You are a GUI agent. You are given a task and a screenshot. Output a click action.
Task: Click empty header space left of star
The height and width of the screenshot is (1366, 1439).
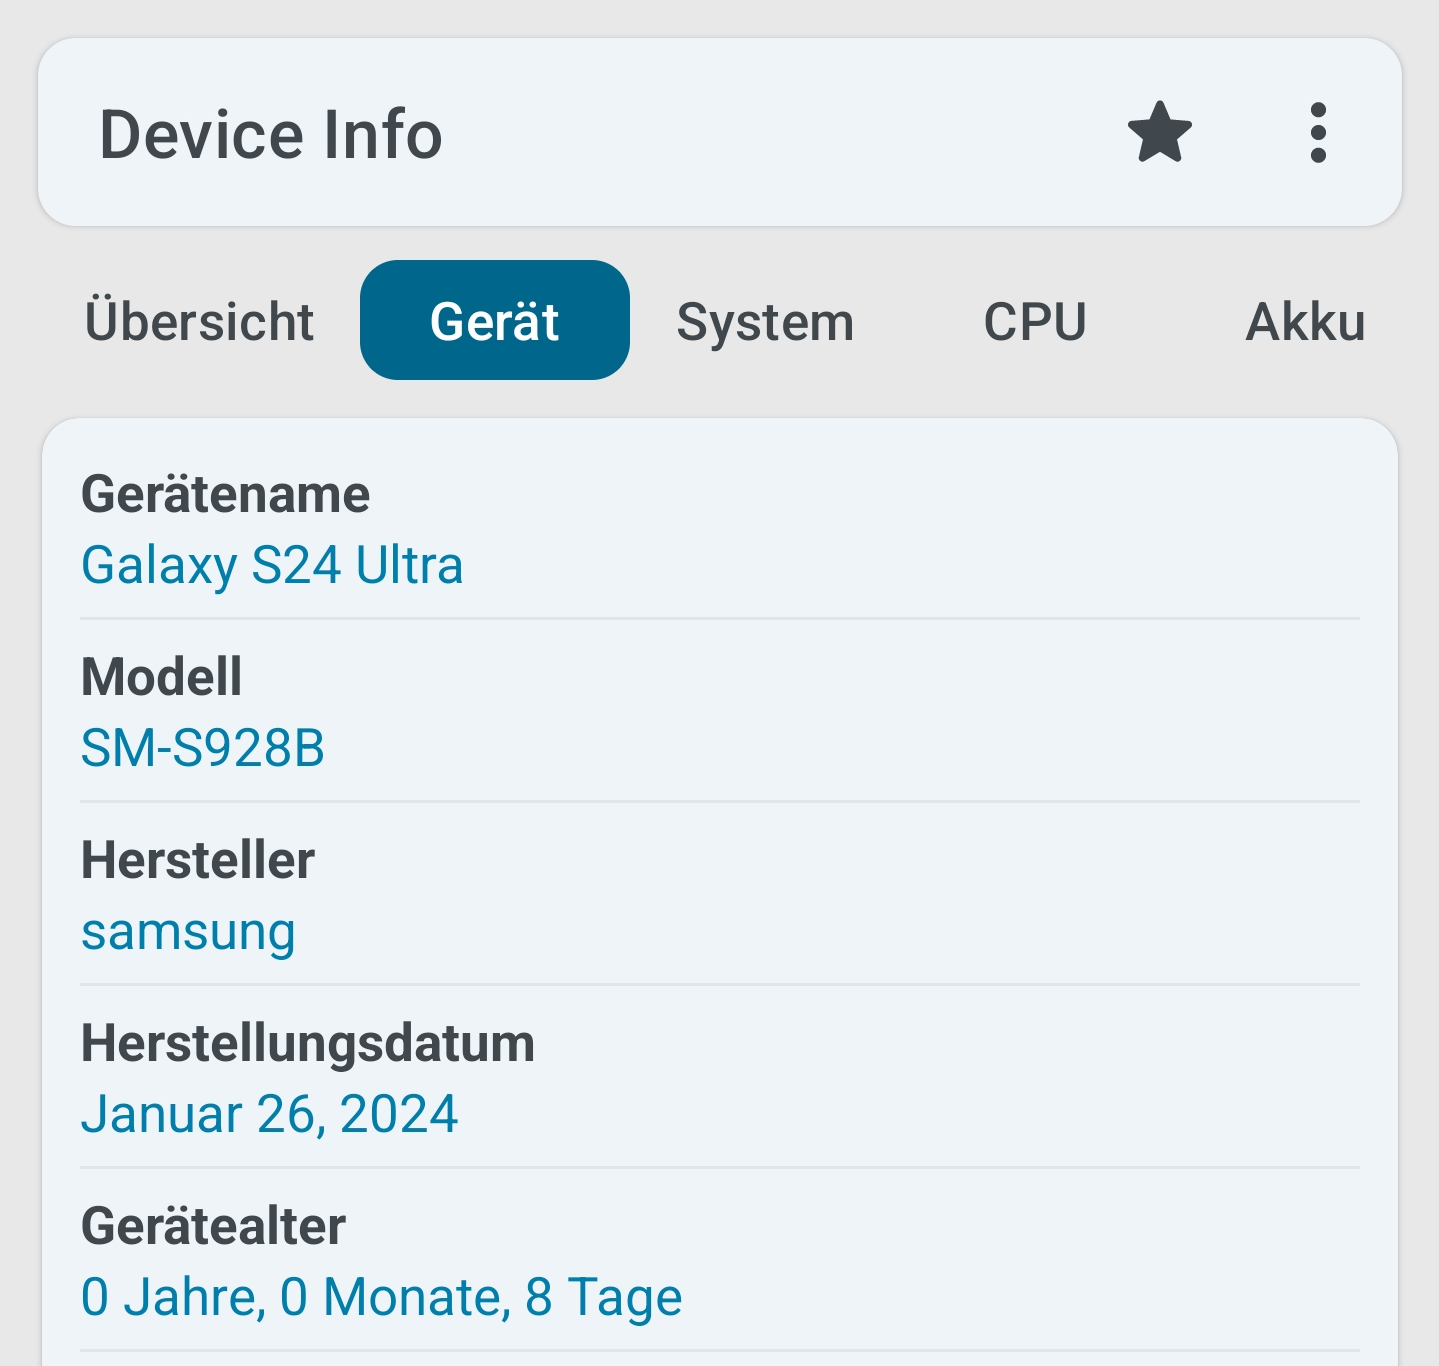point(780,133)
